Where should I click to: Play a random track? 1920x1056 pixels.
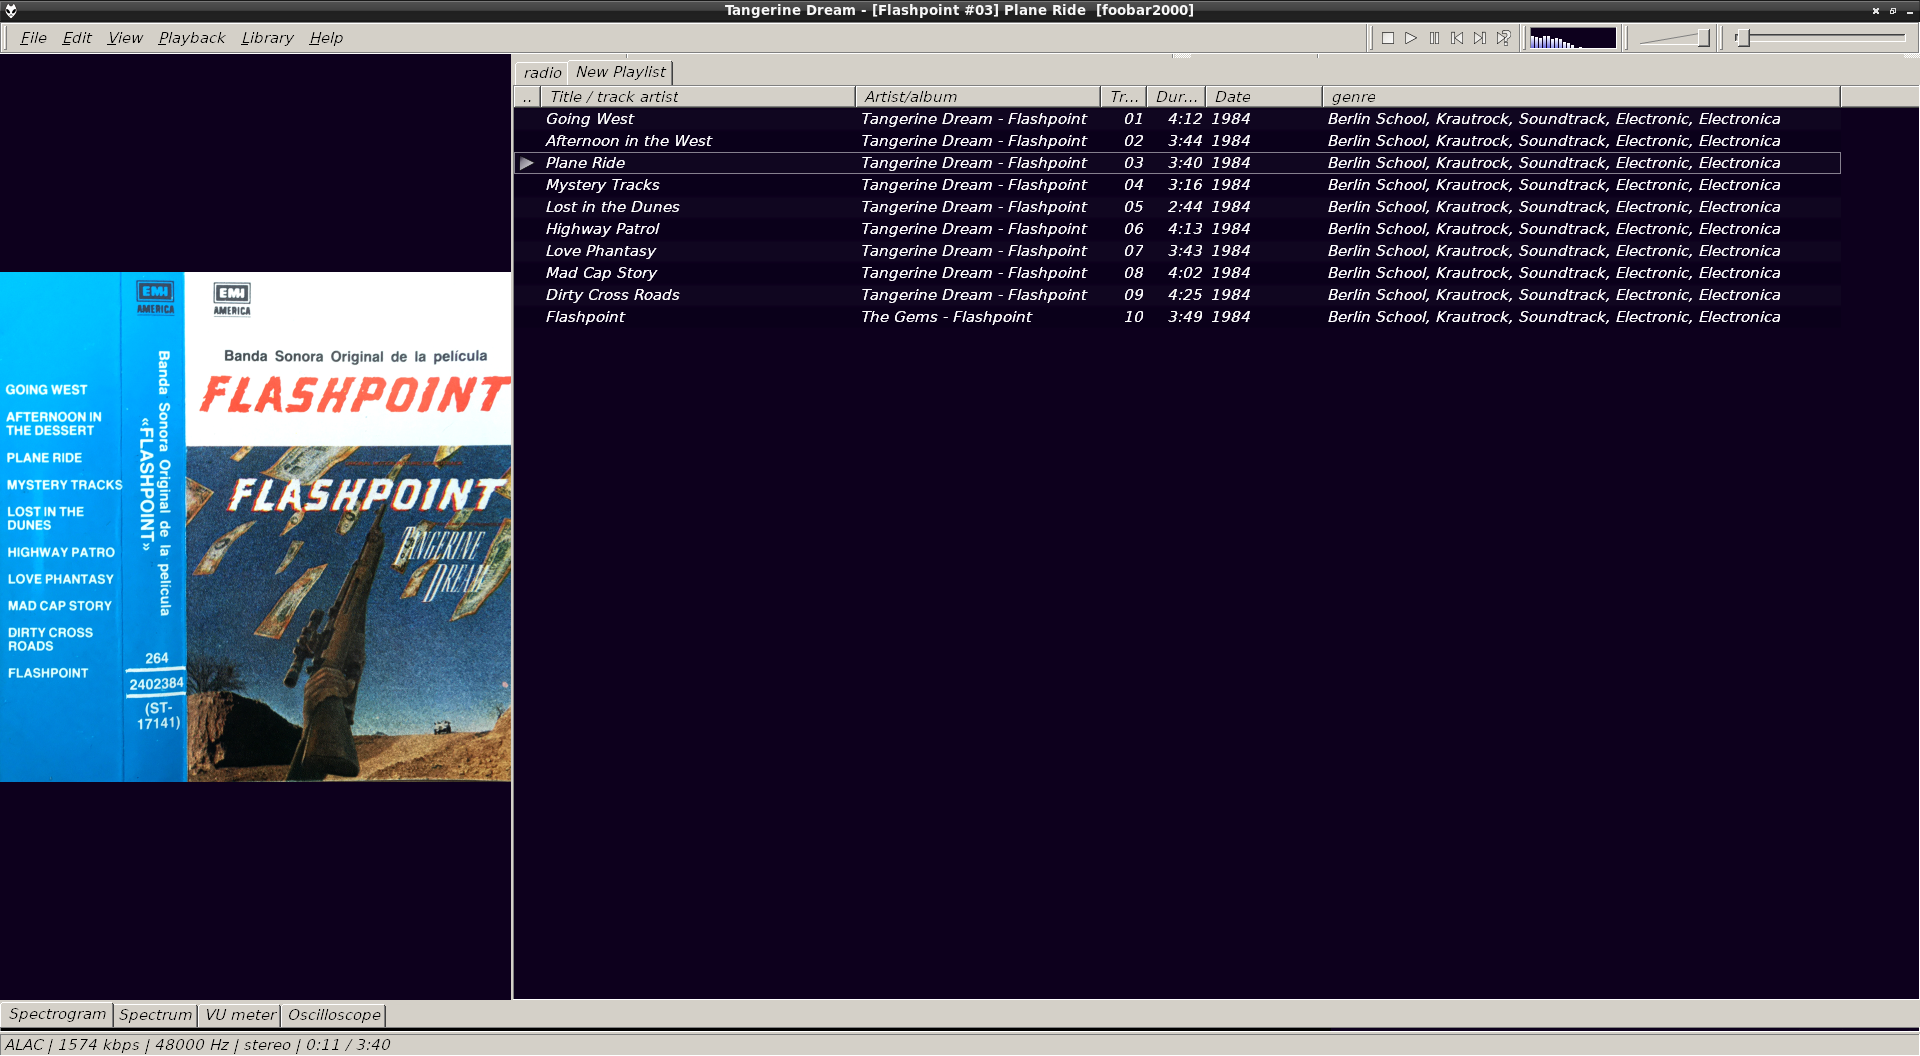[x=1503, y=38]
